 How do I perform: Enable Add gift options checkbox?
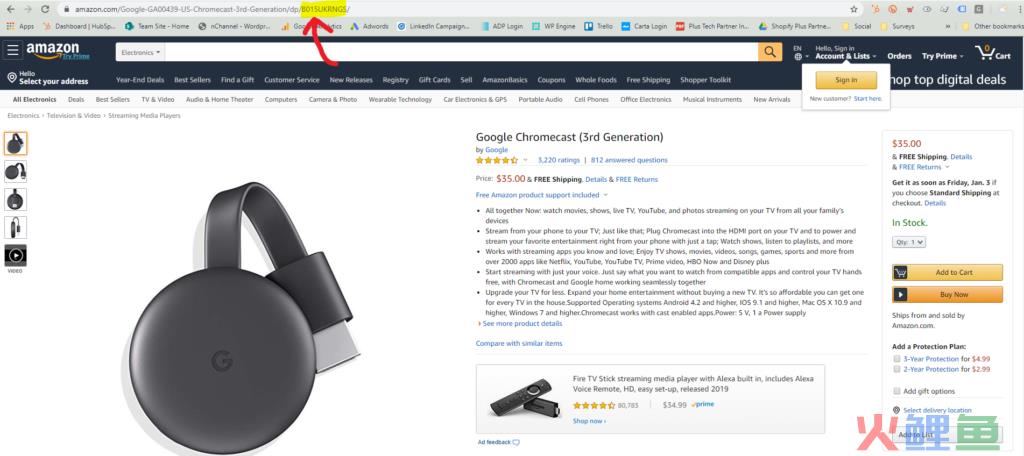(897, 391)
